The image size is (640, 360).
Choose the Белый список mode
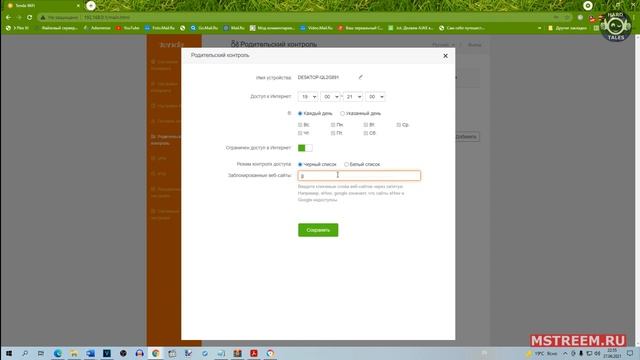tap(346, 164)
